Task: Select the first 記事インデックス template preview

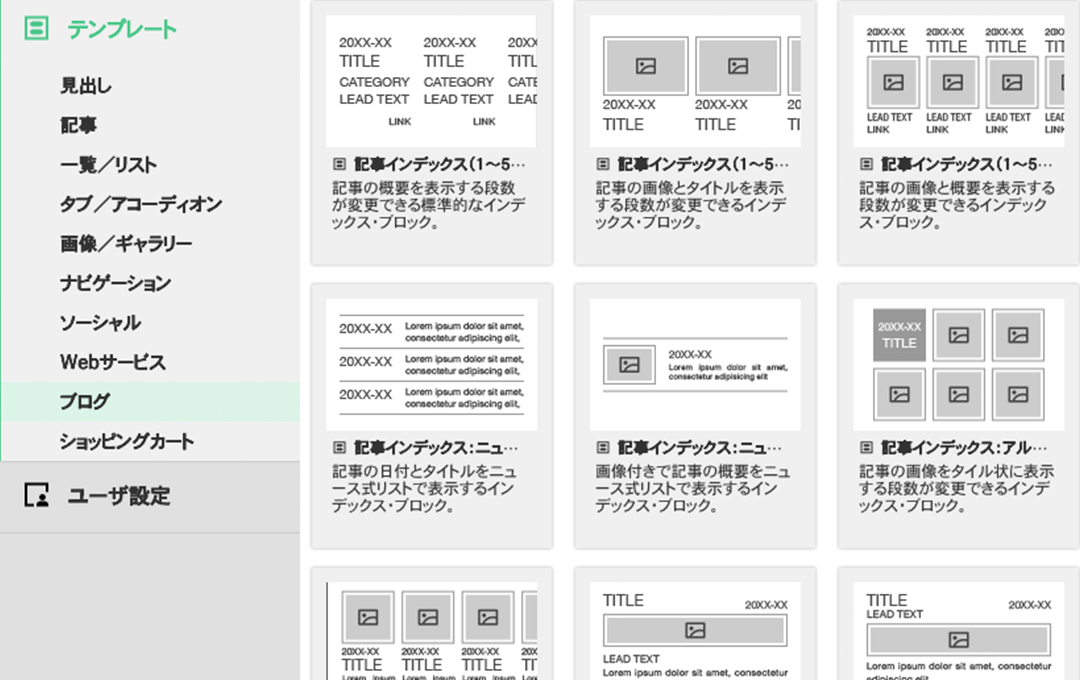Action: coord(431,80)
